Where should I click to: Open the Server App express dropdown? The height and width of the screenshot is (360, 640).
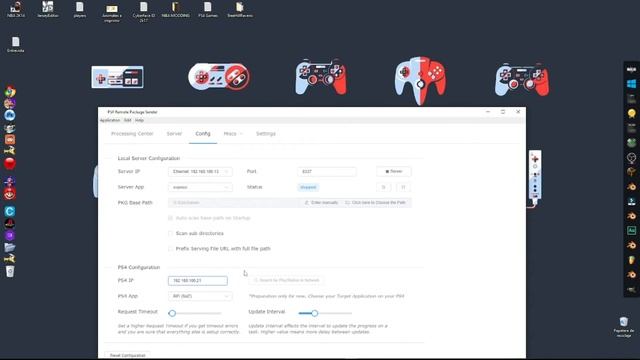pos(200,187)
